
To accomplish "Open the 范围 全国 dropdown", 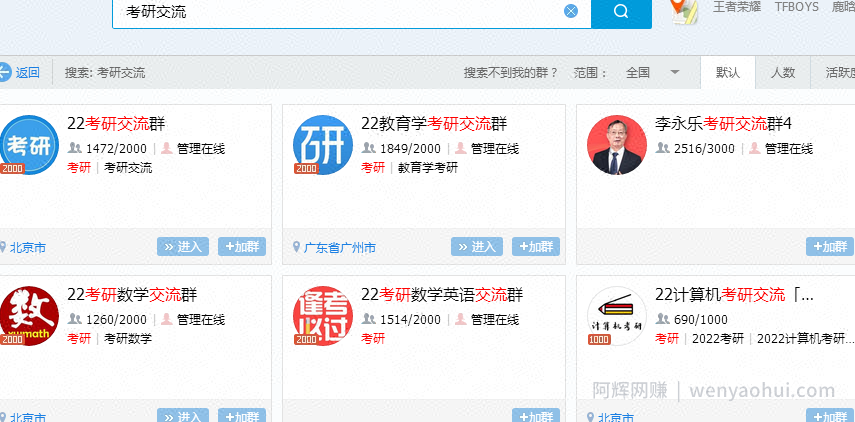I will pos(653,73).
